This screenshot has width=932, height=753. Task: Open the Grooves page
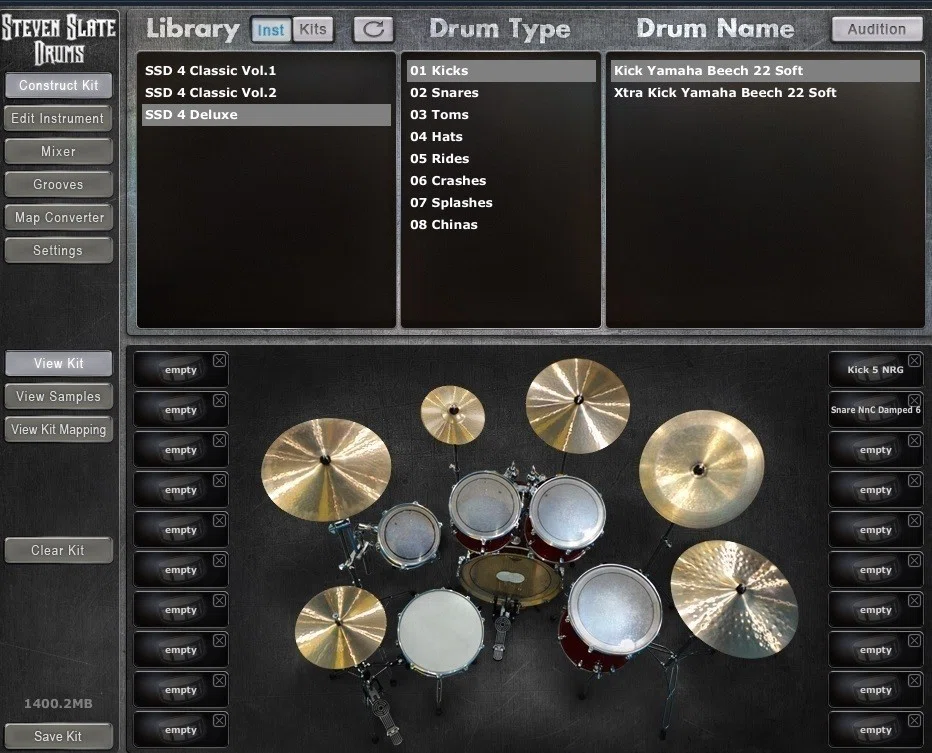coord(58,185)
